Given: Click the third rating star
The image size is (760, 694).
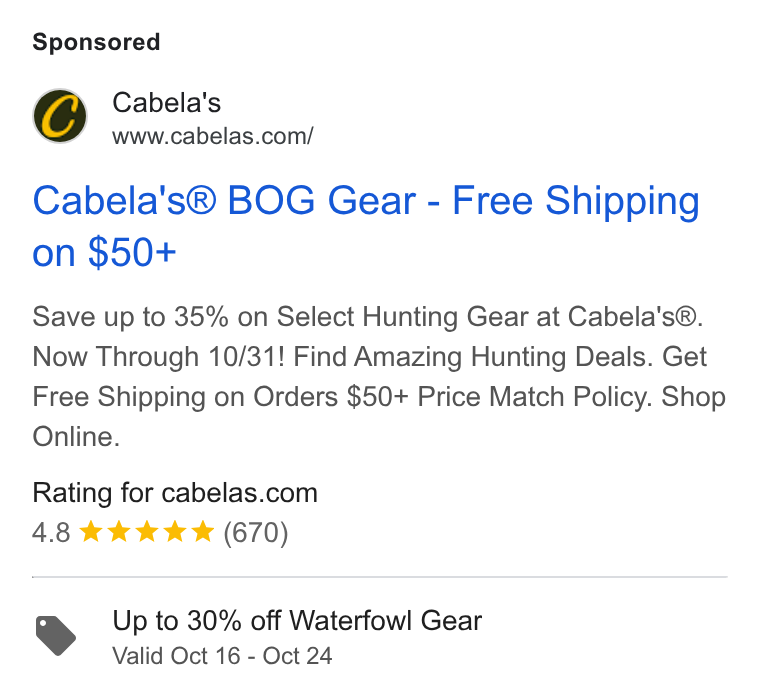Looking at the screenshot, I should [x=146, y=531].
